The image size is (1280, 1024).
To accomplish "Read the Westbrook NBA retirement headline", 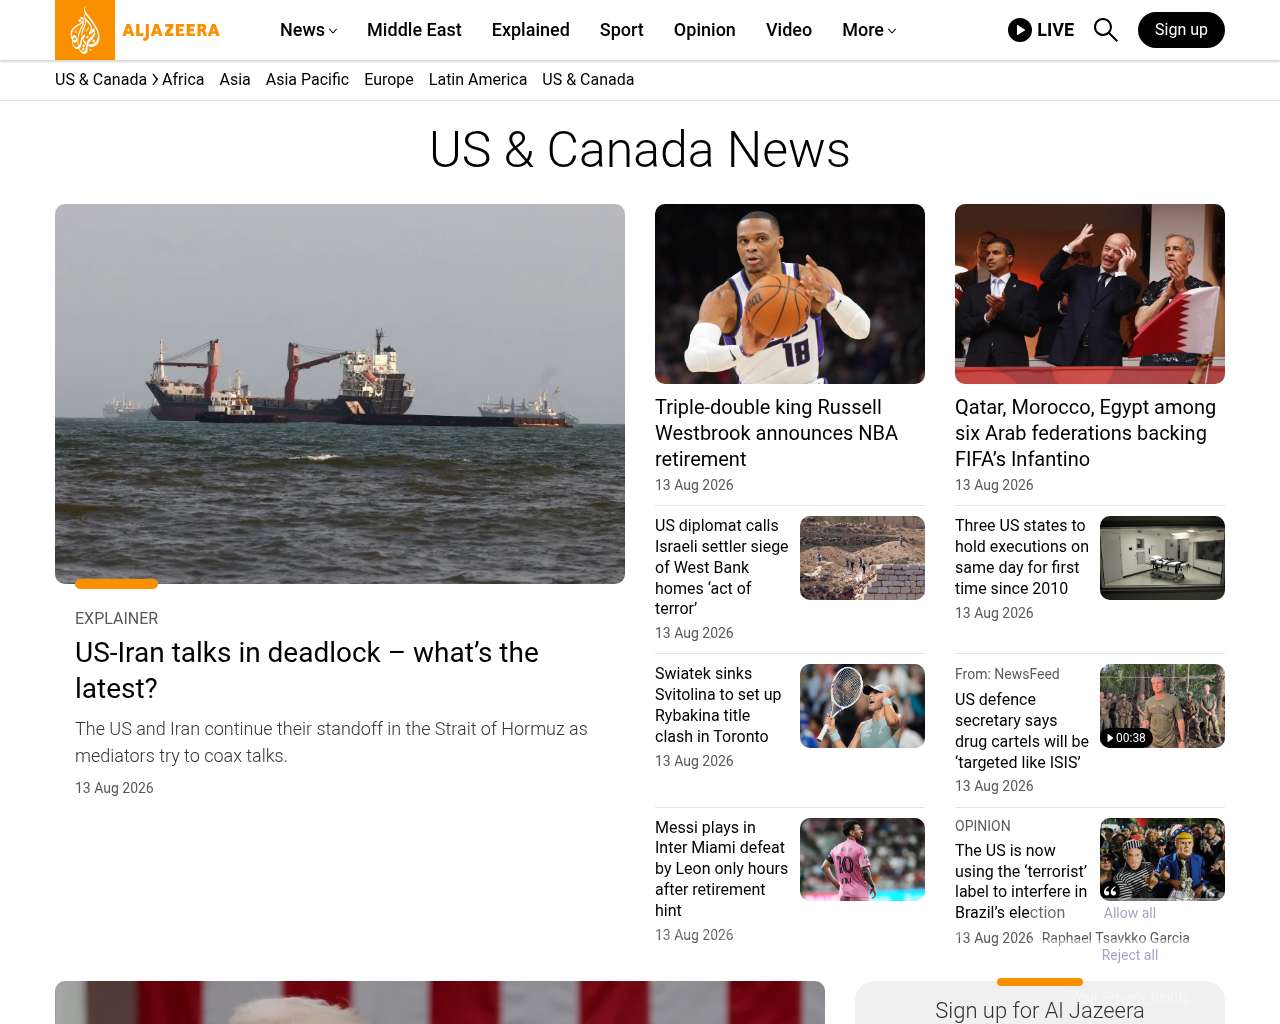I will [776, 433].
